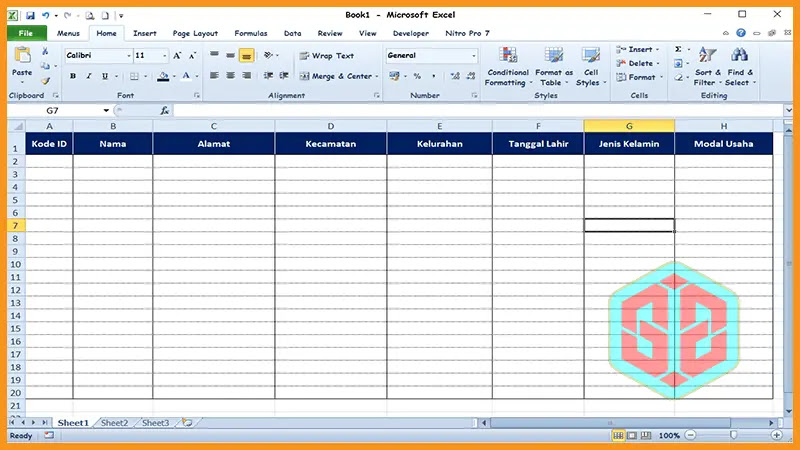This screenshot has width=800, height=450.
Task: Open the File tab
Action: coord(26,33)
